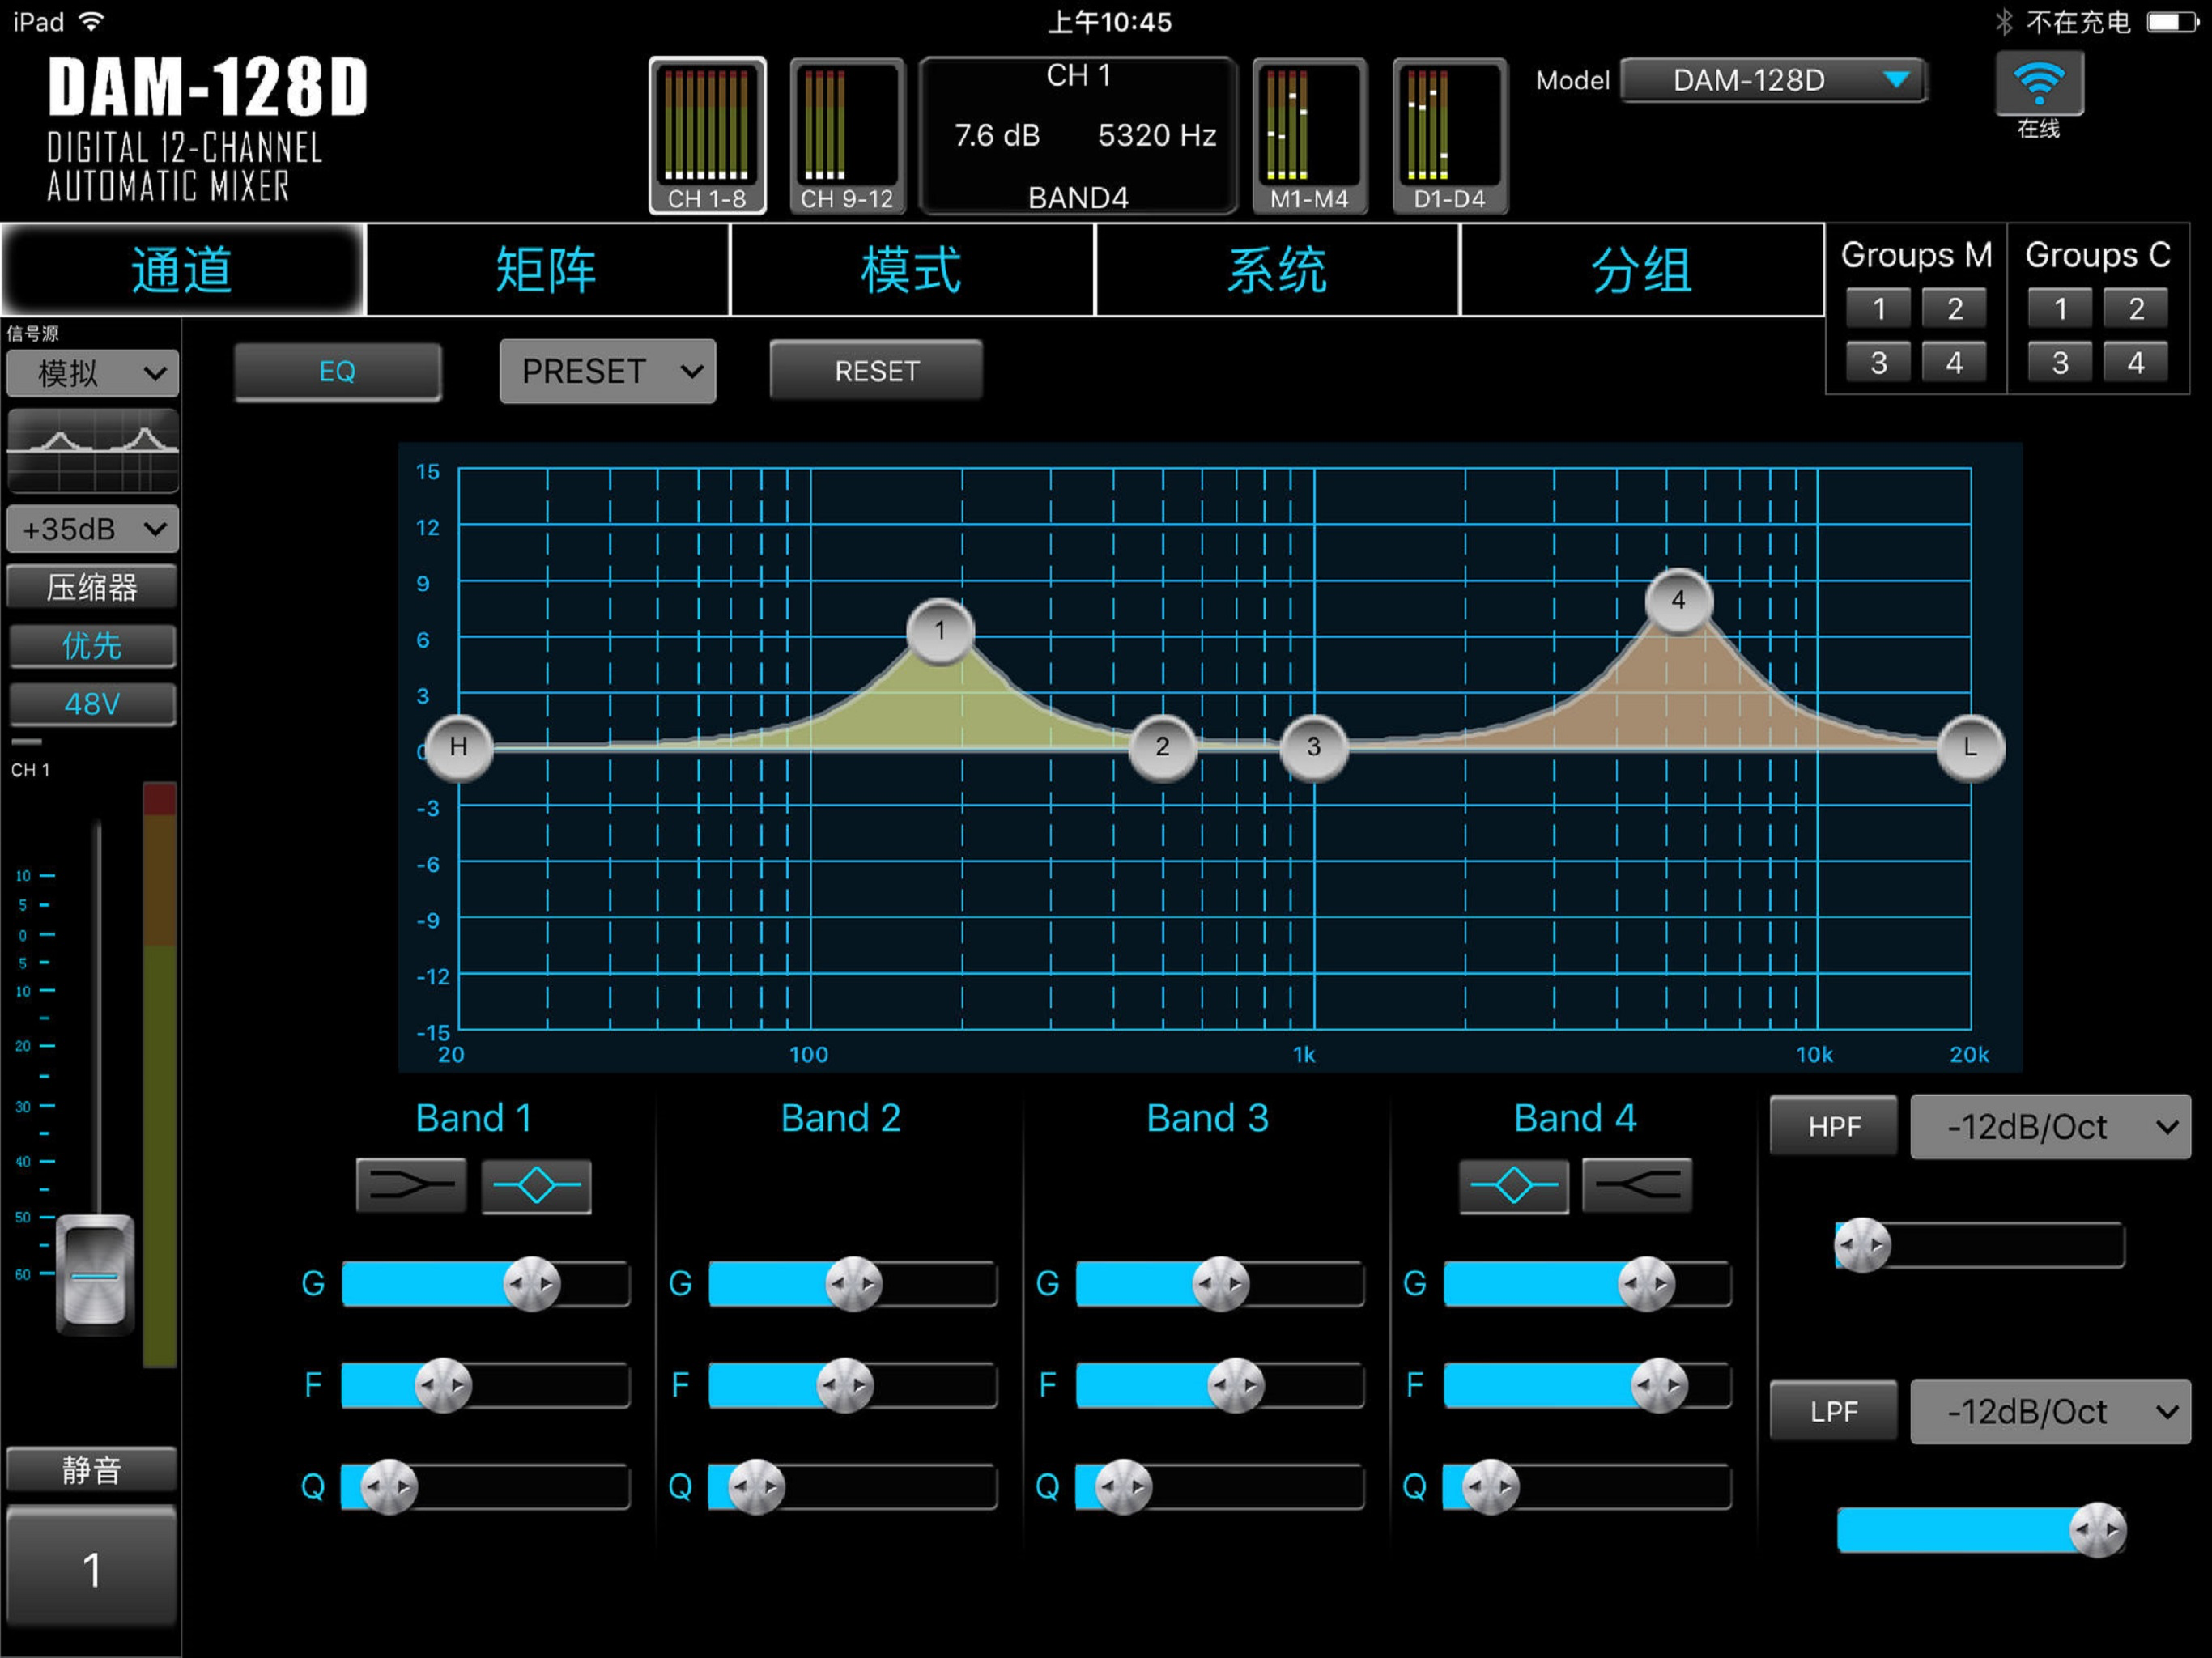Toggle Groups M button 1
The width and height of the screenshot is (2212, 1658).
point(1878,309)
